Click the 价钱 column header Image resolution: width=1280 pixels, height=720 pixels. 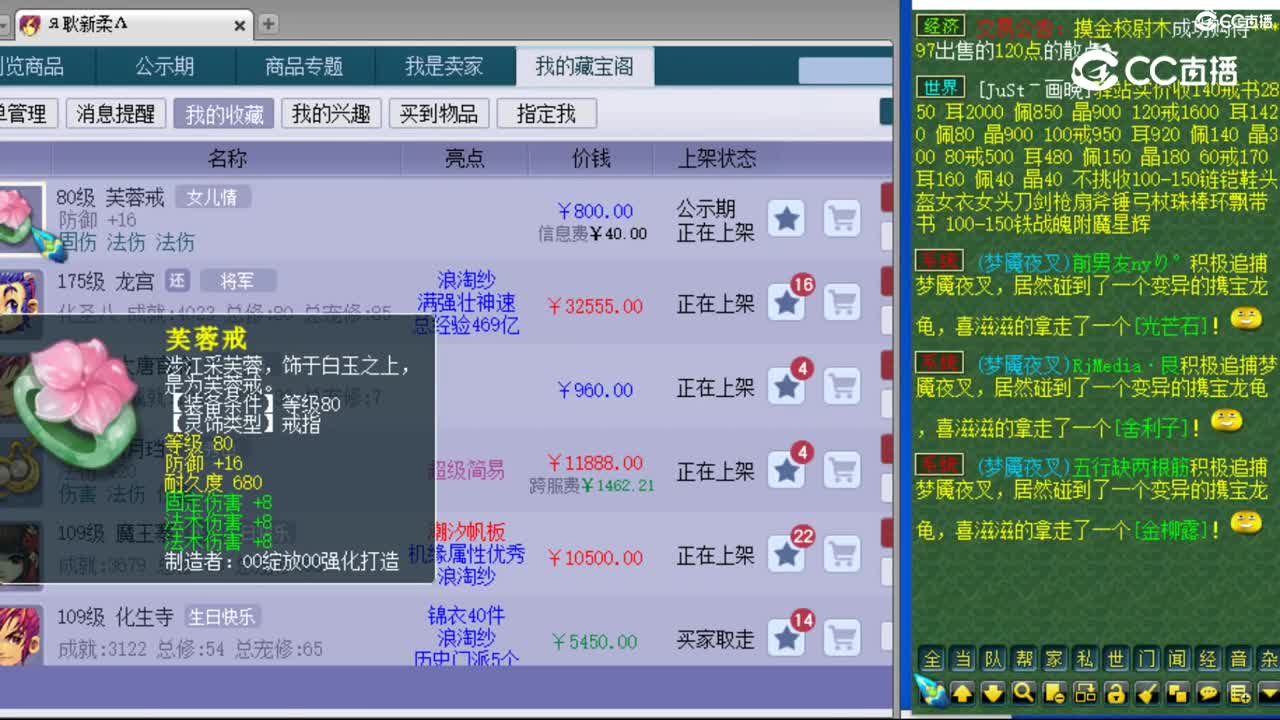tap(591, 158)
